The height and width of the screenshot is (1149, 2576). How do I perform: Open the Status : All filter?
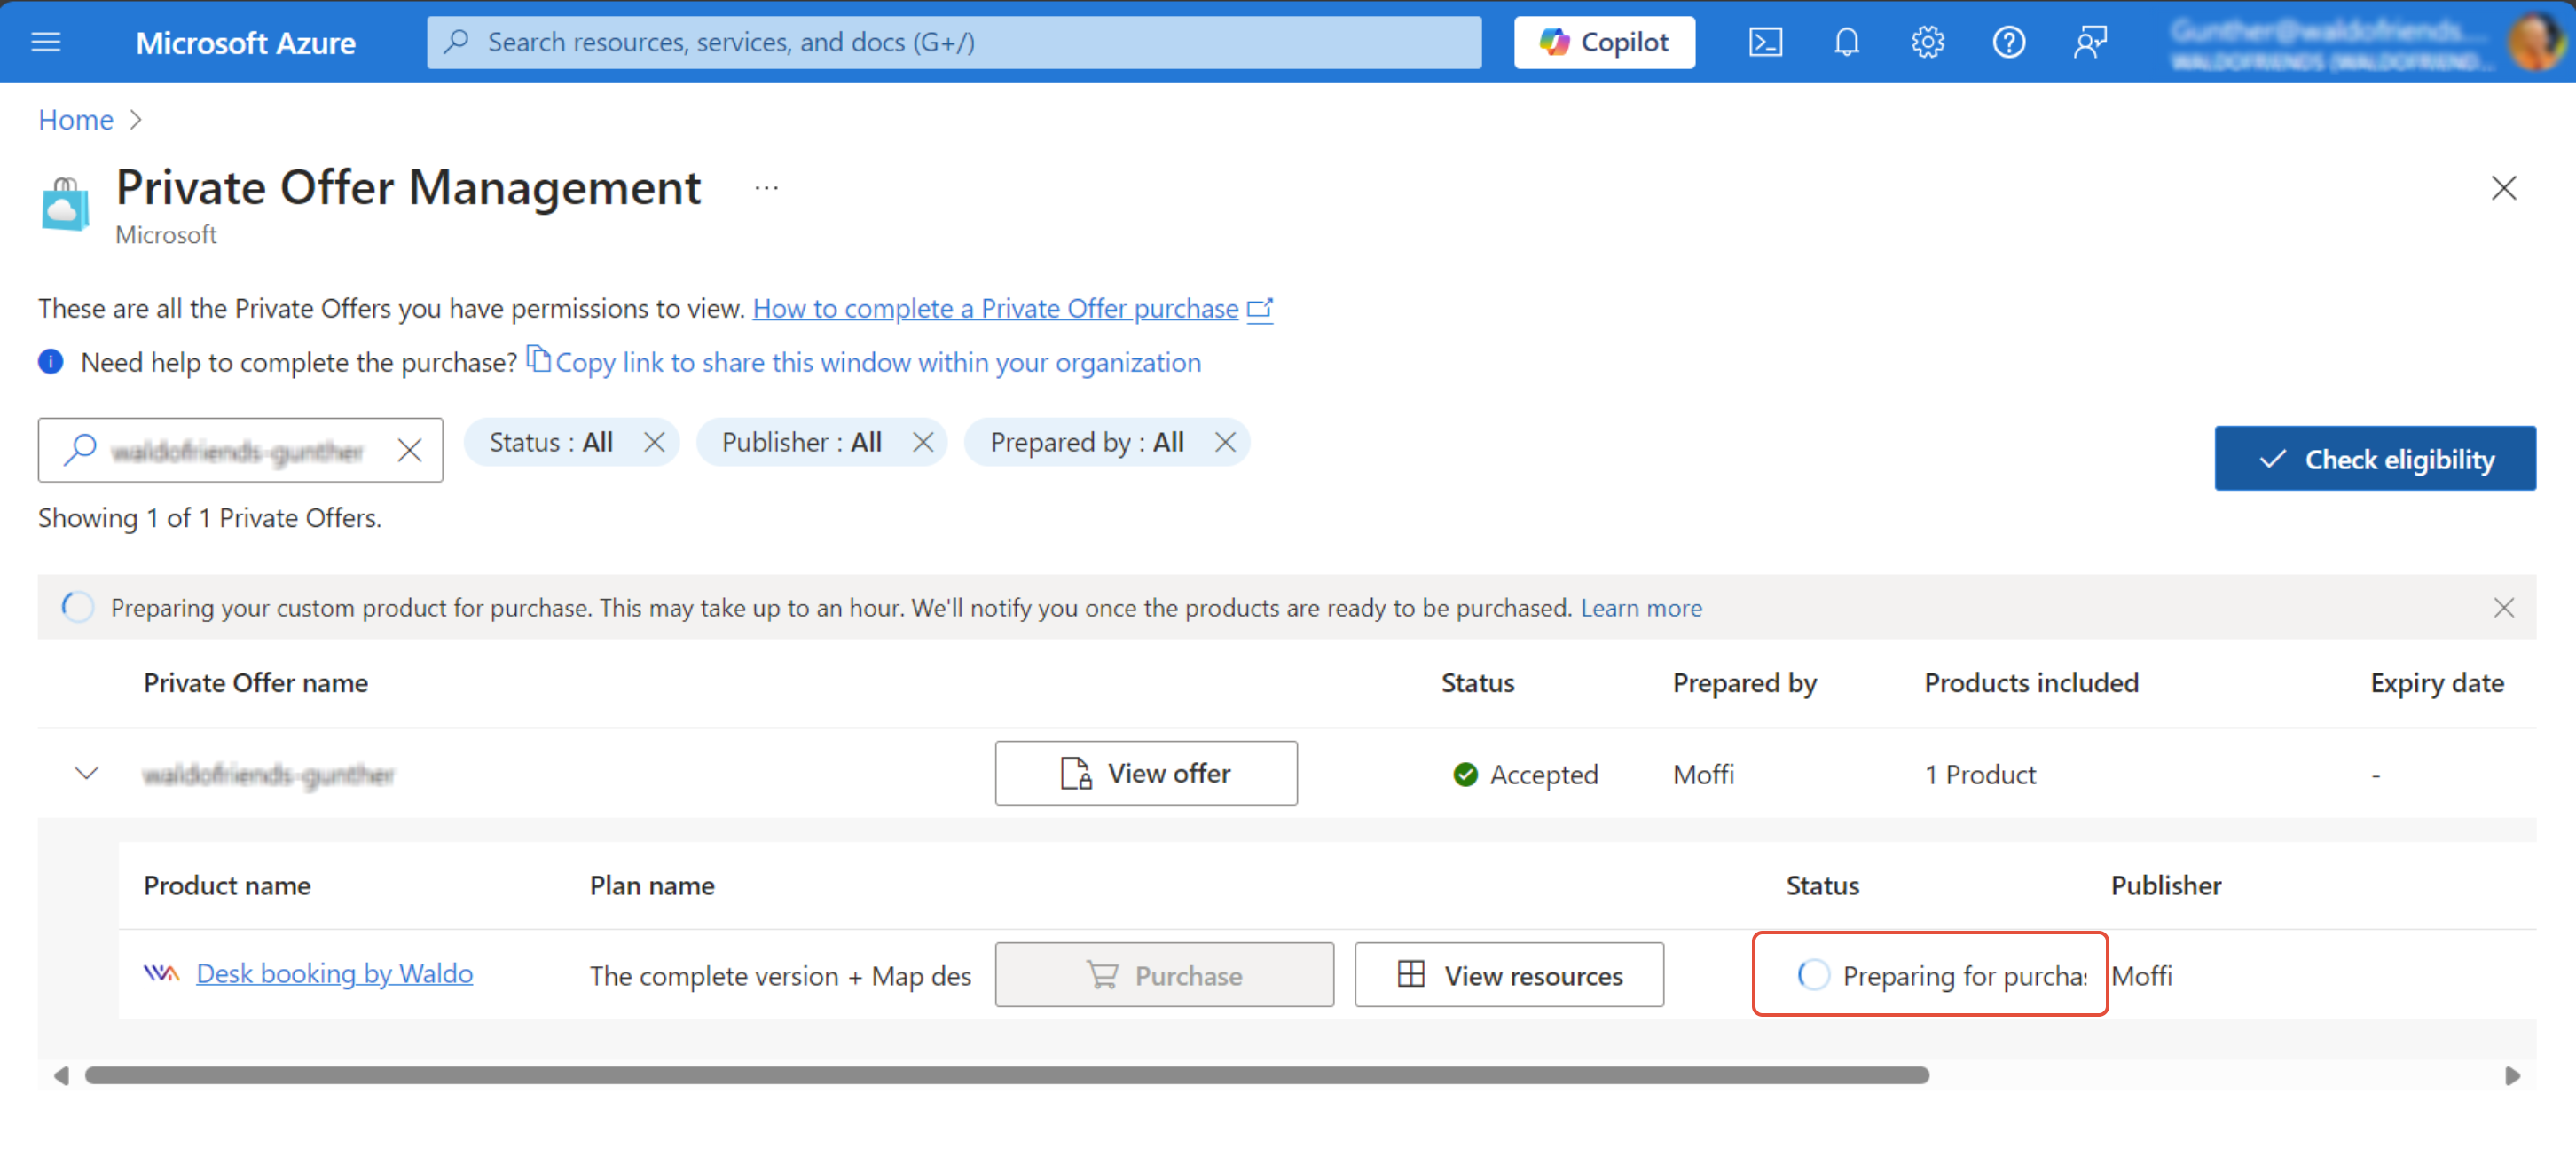tap(550, 442)
